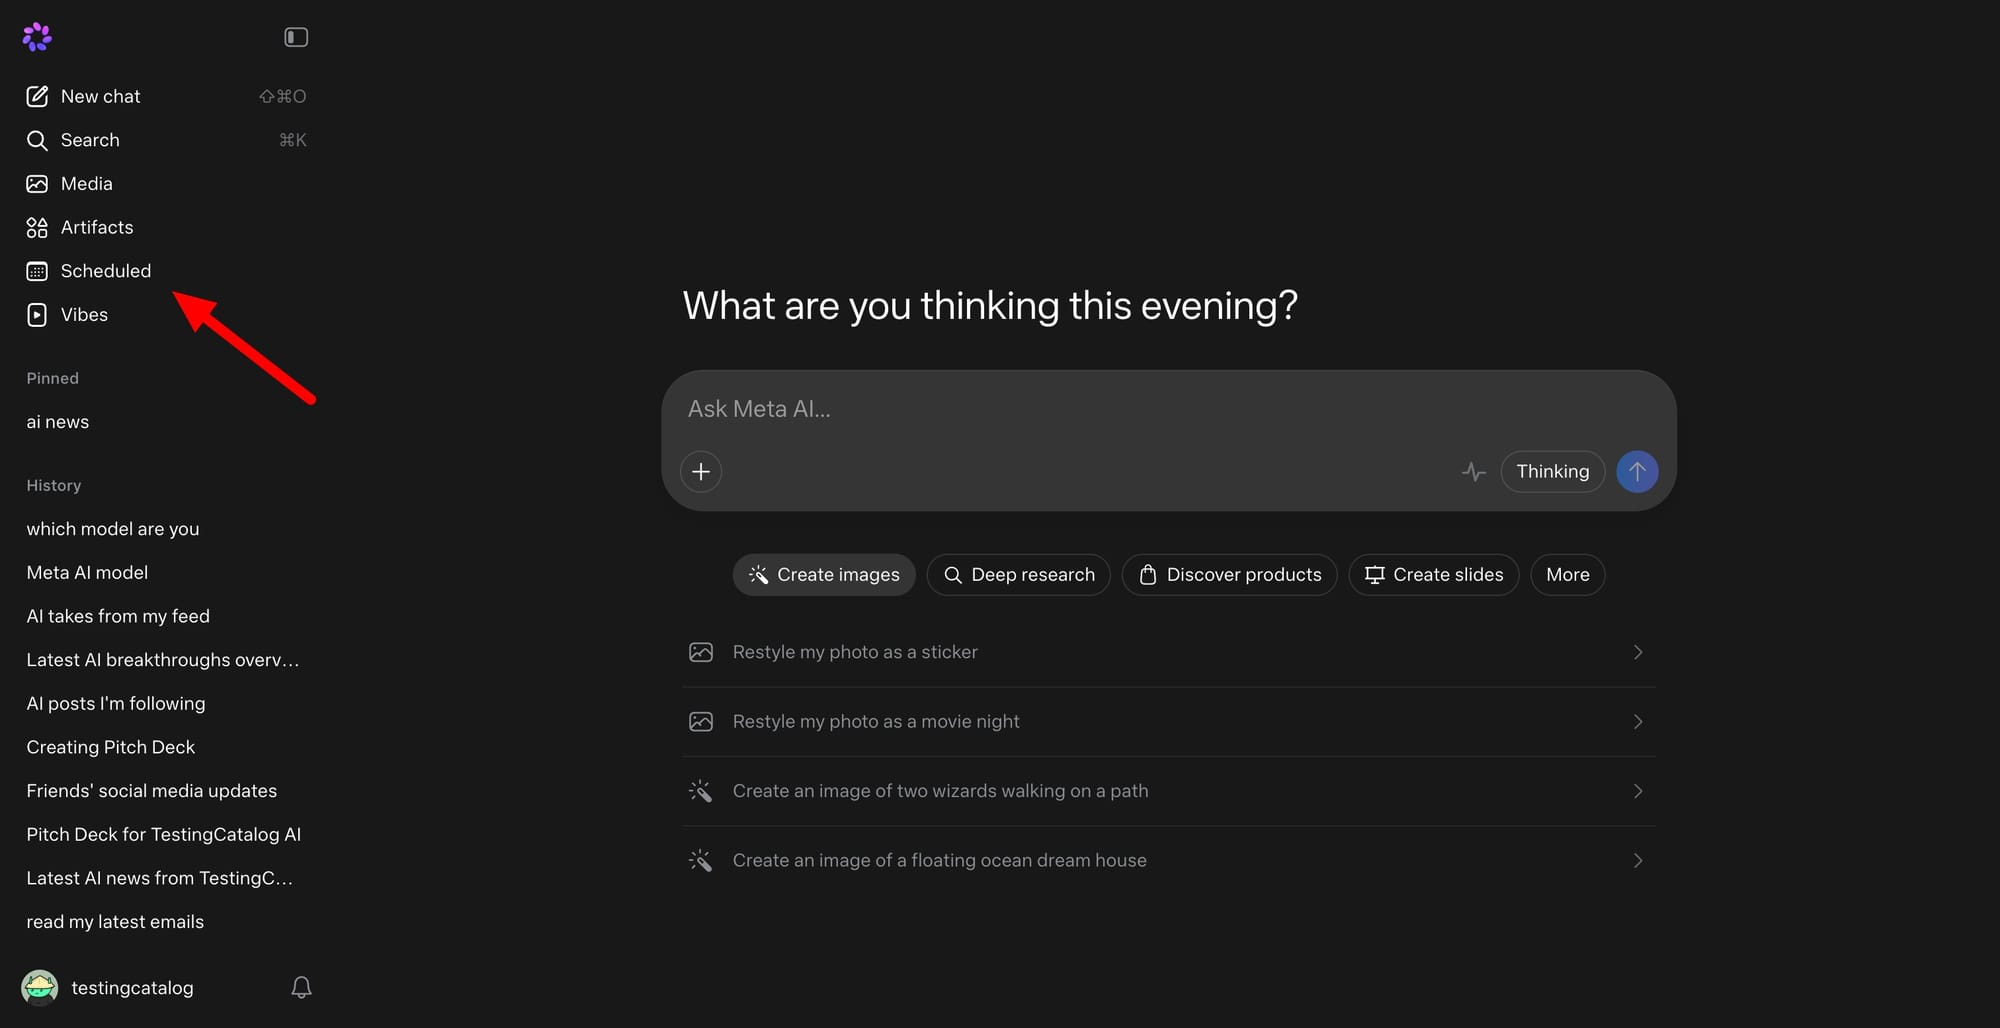
Task: Click the Artifacts shapes icon
Action: [37, 228]
